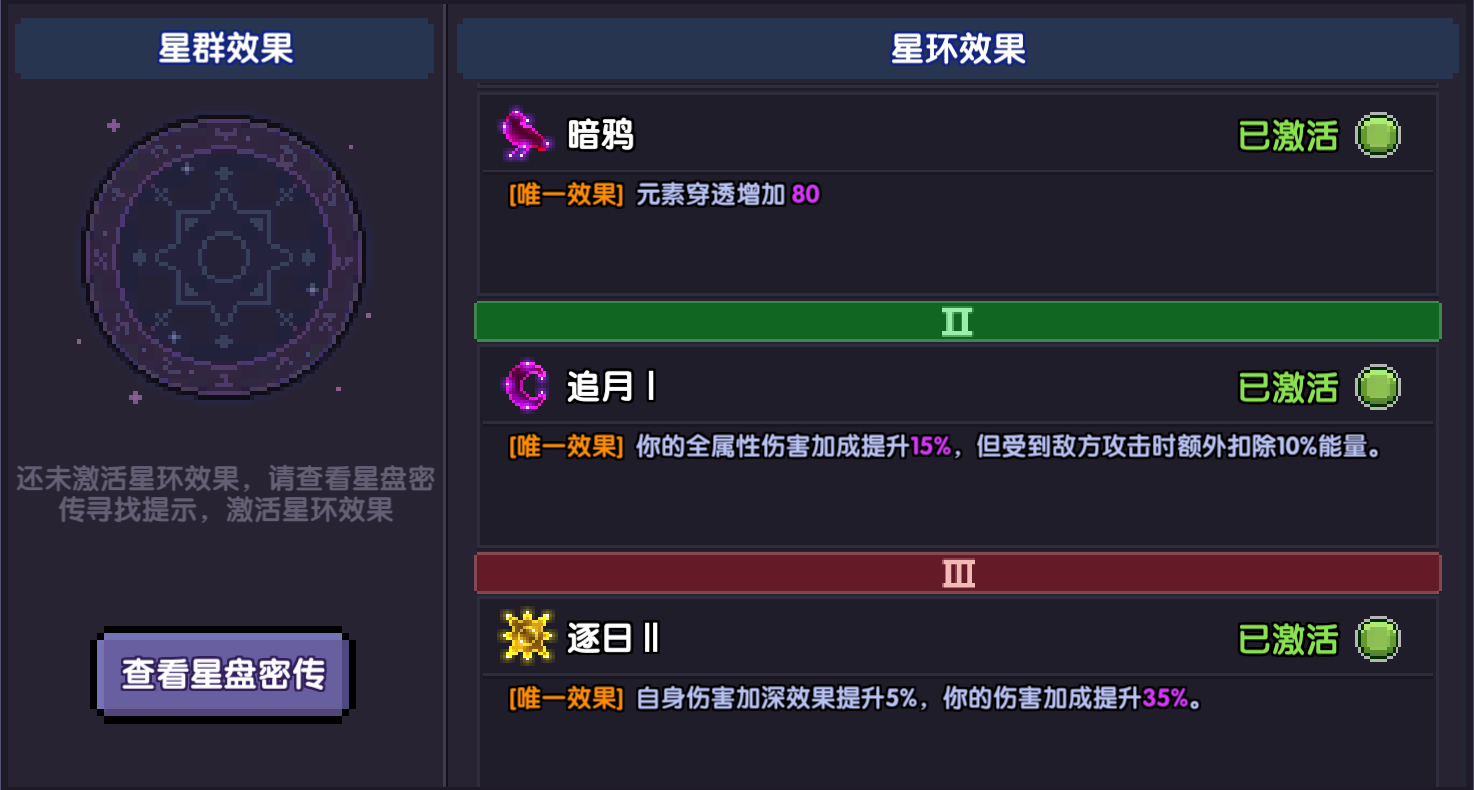Select the 星环效果 header tab
Image resolution: width=1474 pixels, height=790 pixels.
(957, 48)
